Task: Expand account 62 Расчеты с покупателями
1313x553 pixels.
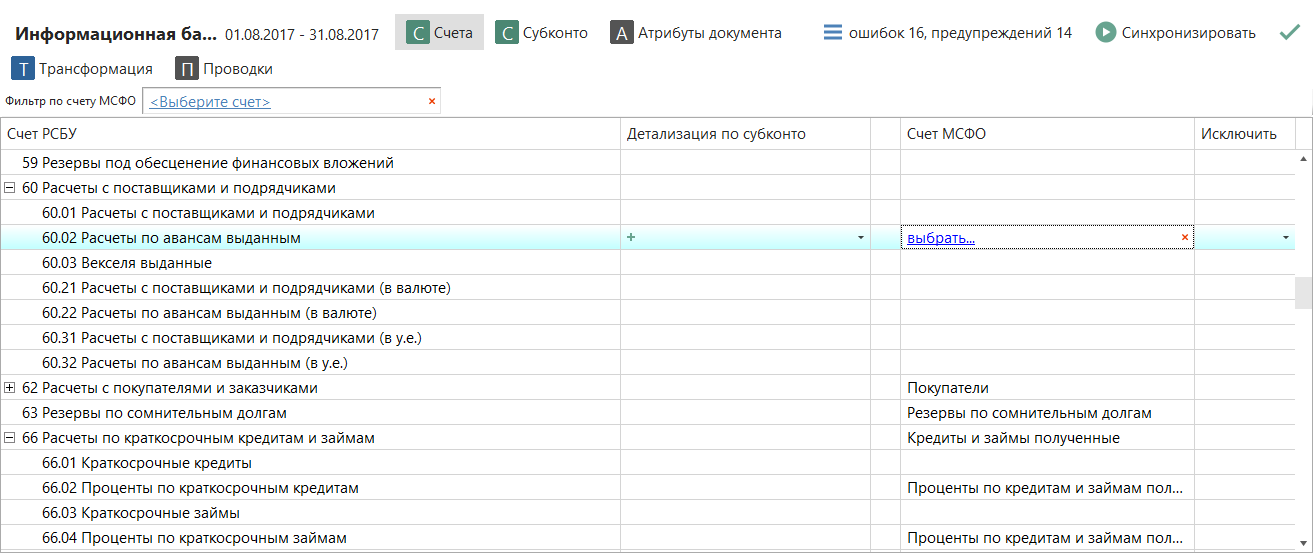Action: [10, 388]
